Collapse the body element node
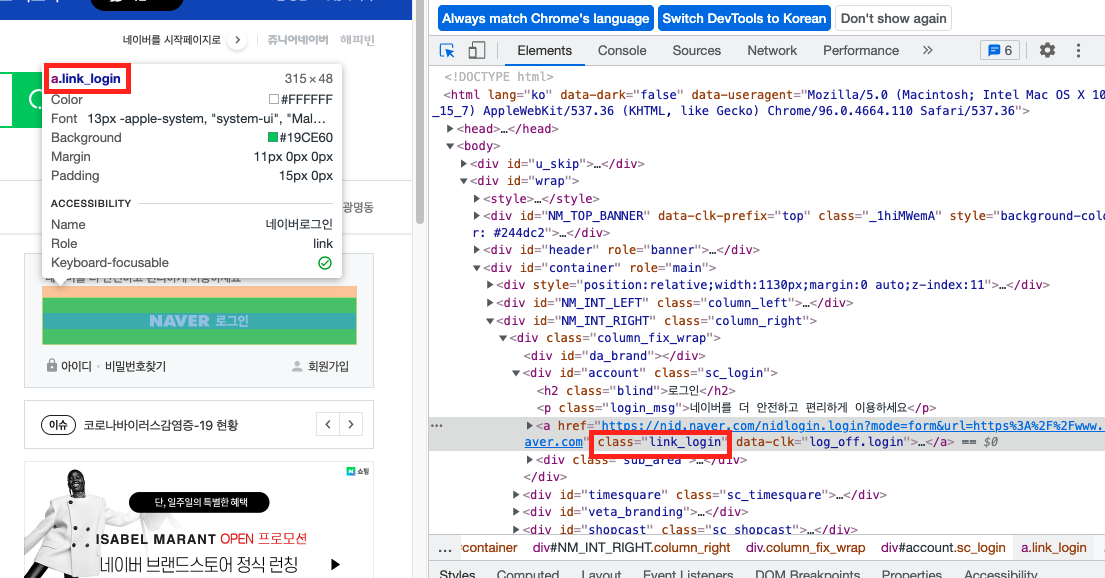 pos(450,146)
